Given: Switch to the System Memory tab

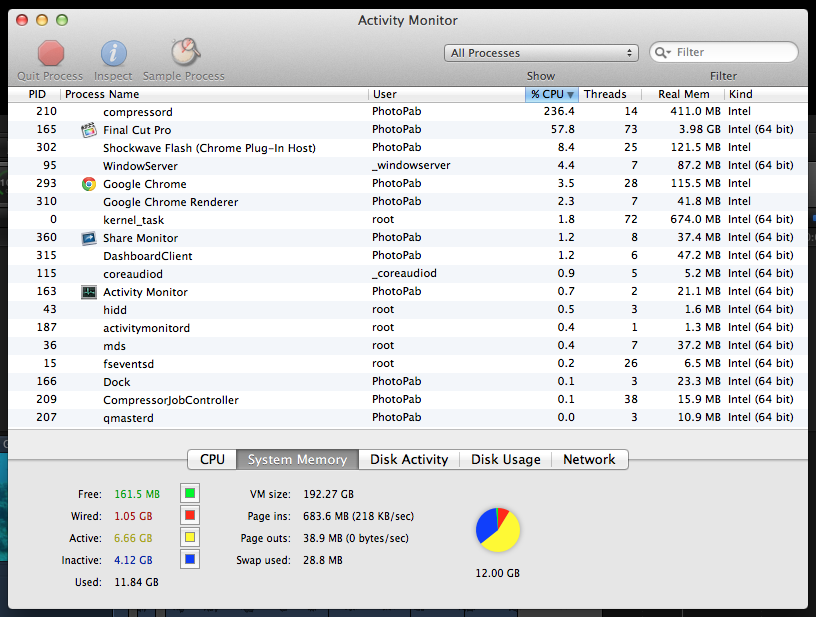Looking at the screenshot, I should point(297,459).
